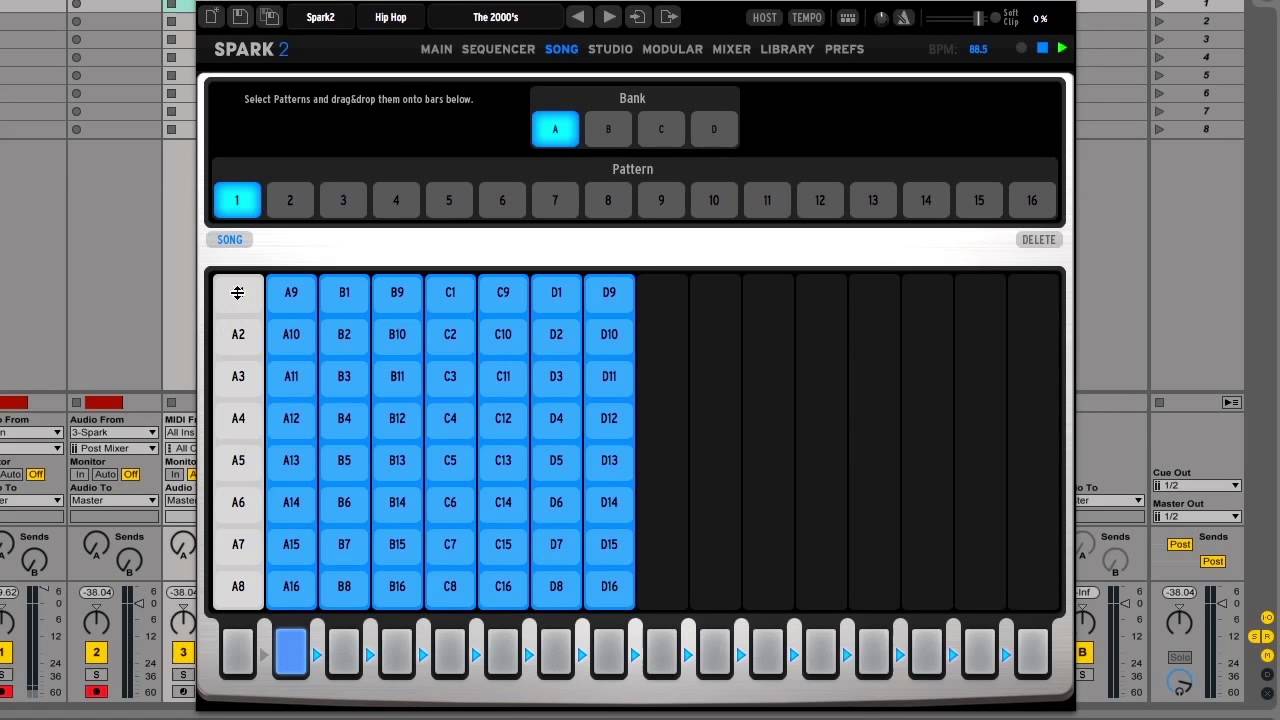Launch Ableton scene 8 play arrow
Image resolution: width=1280 pixels, height=720 pixels.
click(x=1159, y=129)
